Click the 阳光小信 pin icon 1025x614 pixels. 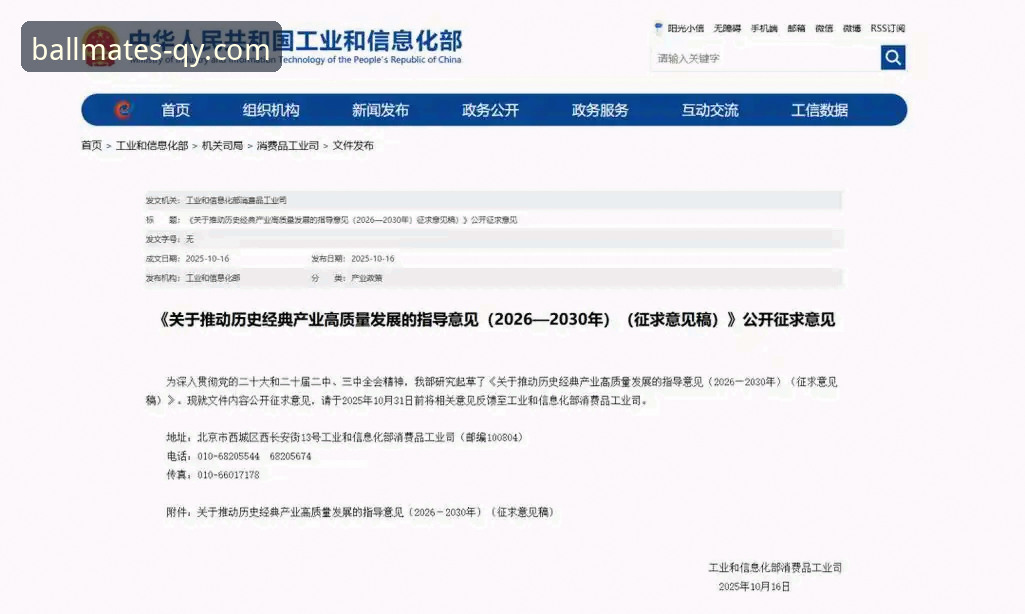pos(658,29)
